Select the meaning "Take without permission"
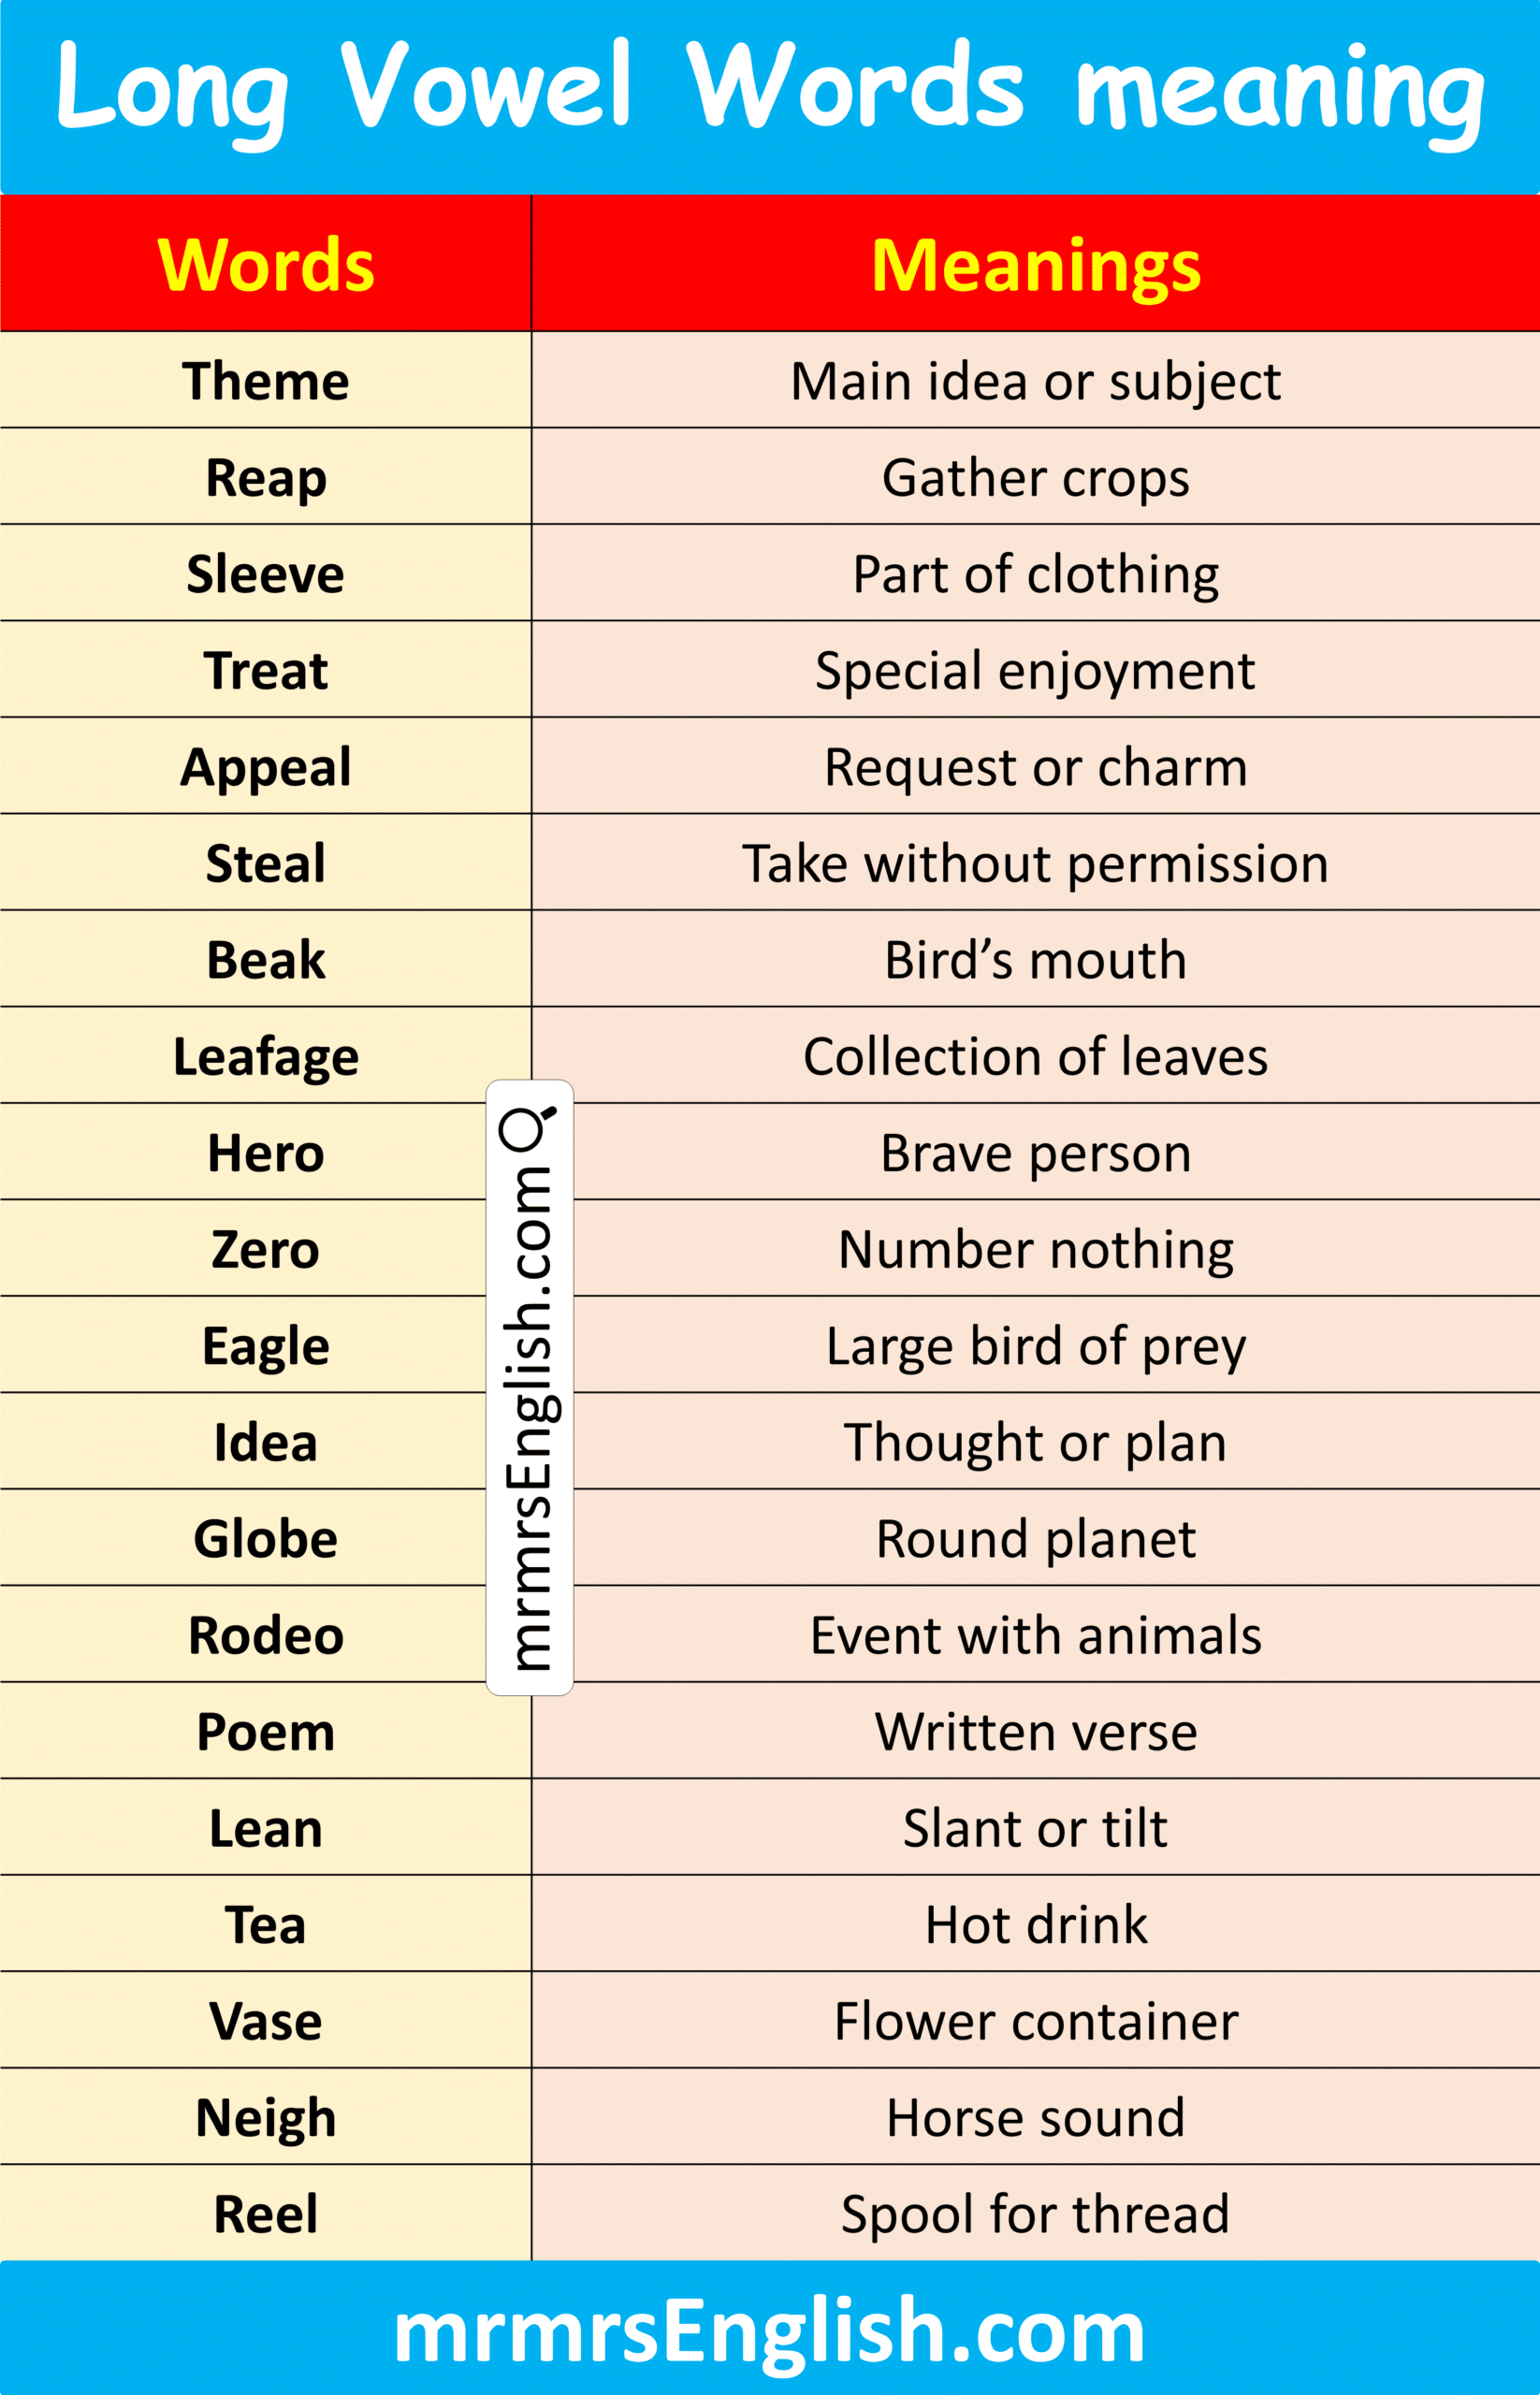Screen dimensions: 1540x2395 tap(1035, 863)
